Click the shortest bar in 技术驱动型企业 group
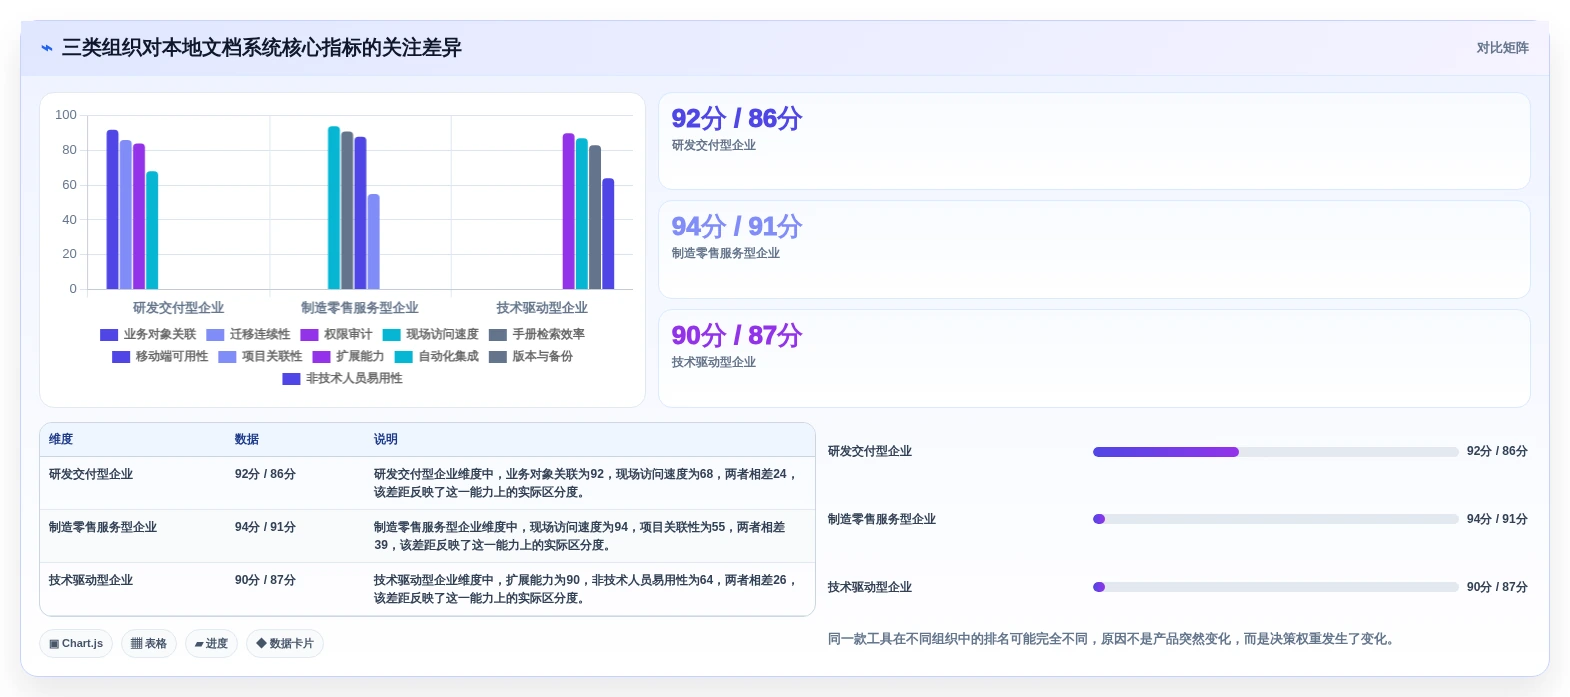This screenshot has height=697, width=1570. pyautogui.click(x=608, y=234)
